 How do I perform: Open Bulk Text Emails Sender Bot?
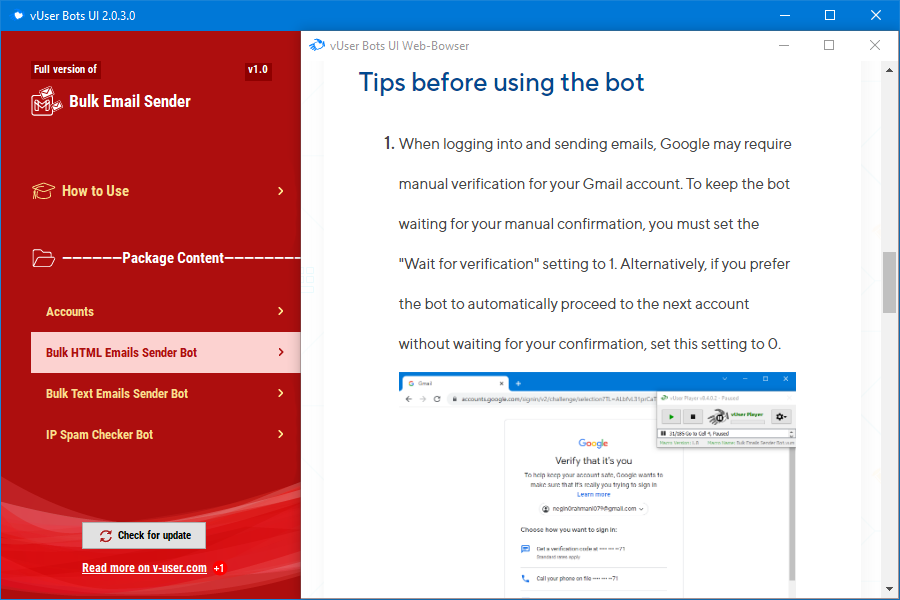point(165,393)
